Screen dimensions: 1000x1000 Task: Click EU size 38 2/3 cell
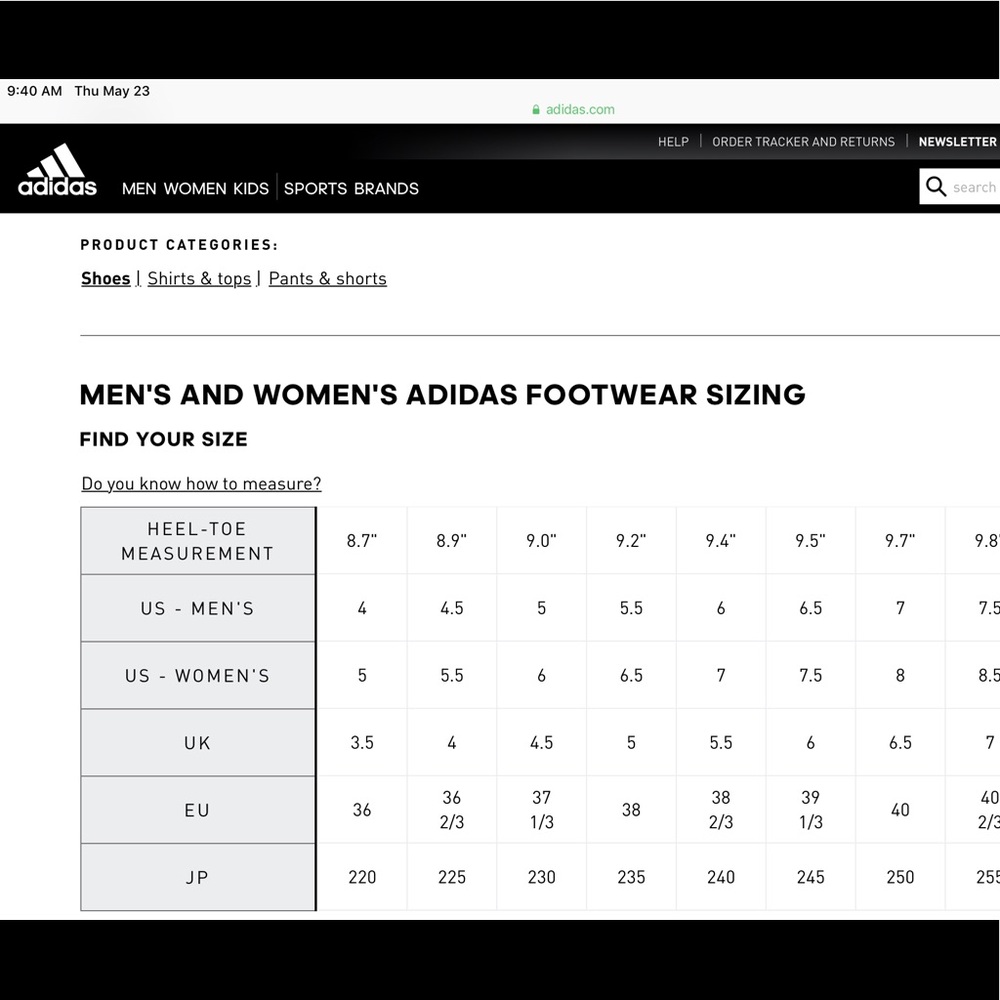pos(721,810)
